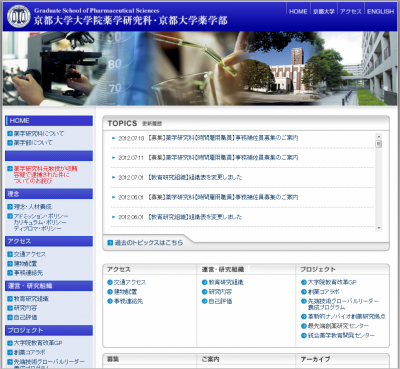Open 京都大学 in the top navigation bar
This screenshot has height=369, width=400.
pyautogui.click(x=324, y=11)
